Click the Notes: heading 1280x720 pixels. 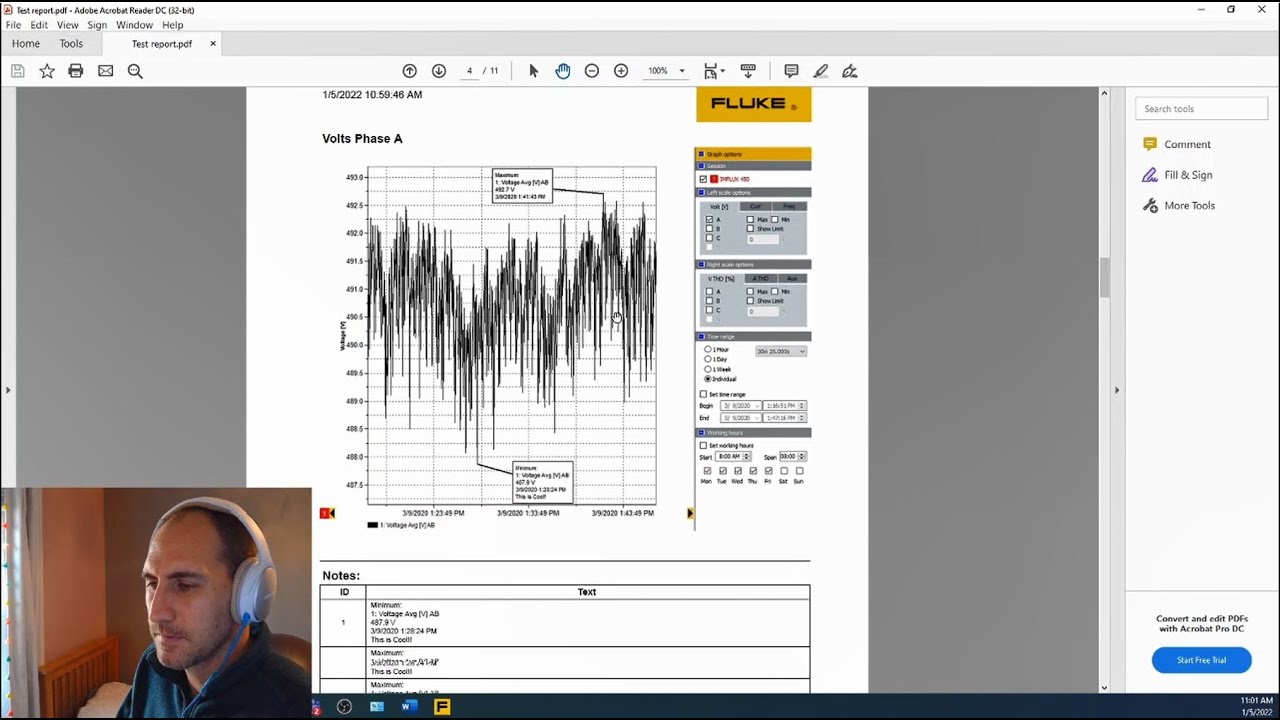tap(341, 576)
